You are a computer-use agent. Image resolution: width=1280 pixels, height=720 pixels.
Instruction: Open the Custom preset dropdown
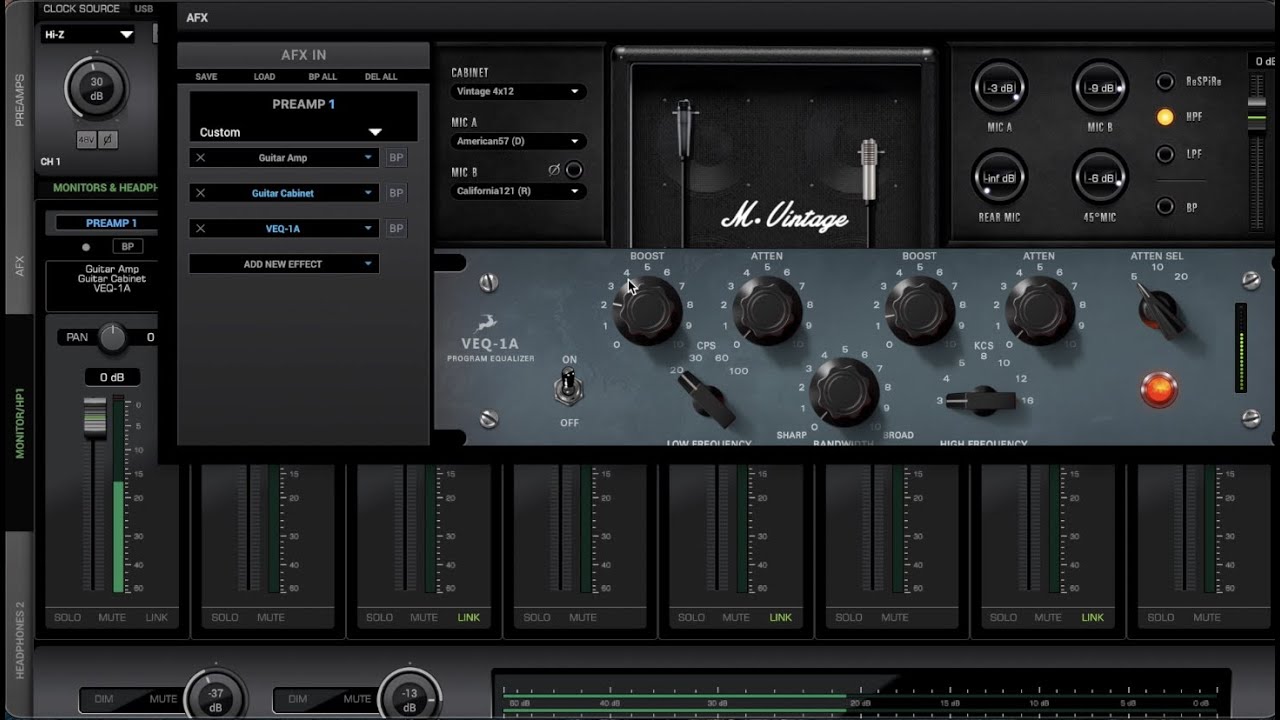(303, 132)
